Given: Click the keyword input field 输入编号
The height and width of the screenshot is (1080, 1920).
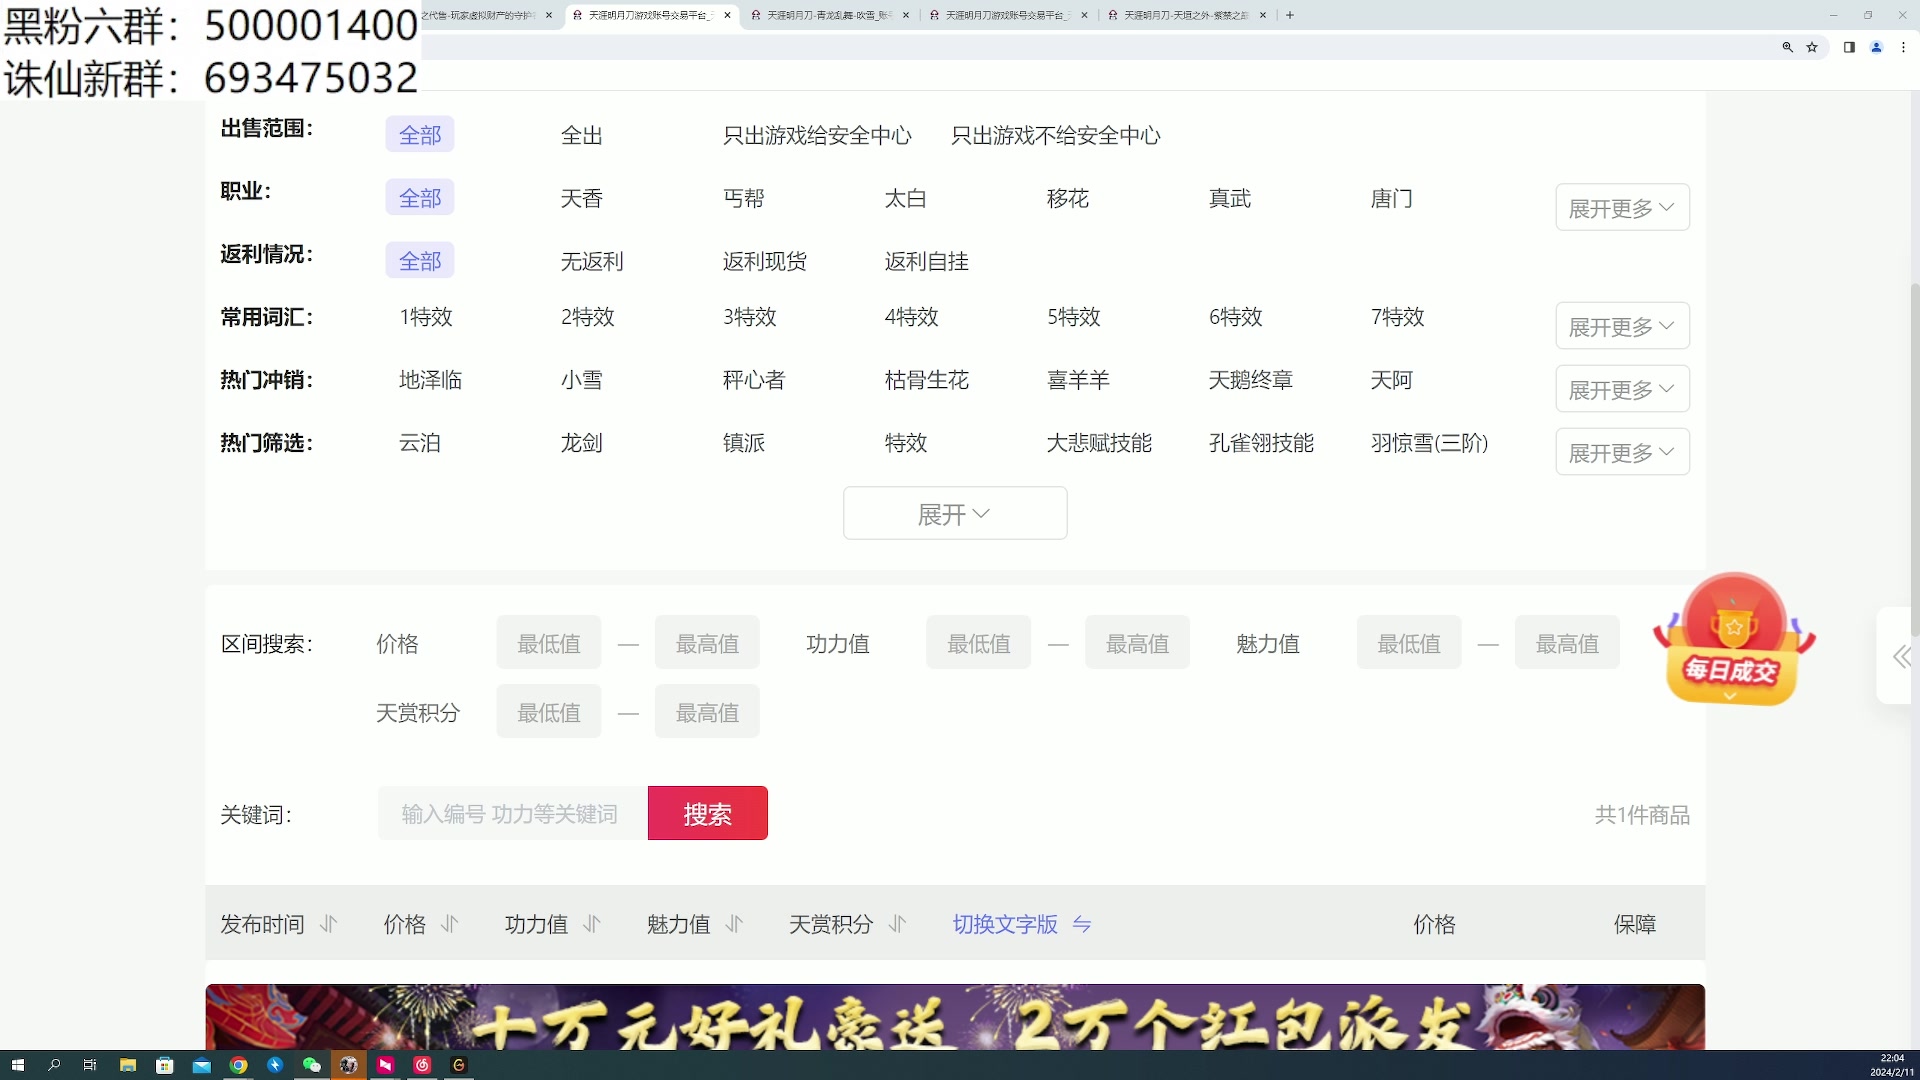Looking at the screenshot, I should [x=510, y=813].
